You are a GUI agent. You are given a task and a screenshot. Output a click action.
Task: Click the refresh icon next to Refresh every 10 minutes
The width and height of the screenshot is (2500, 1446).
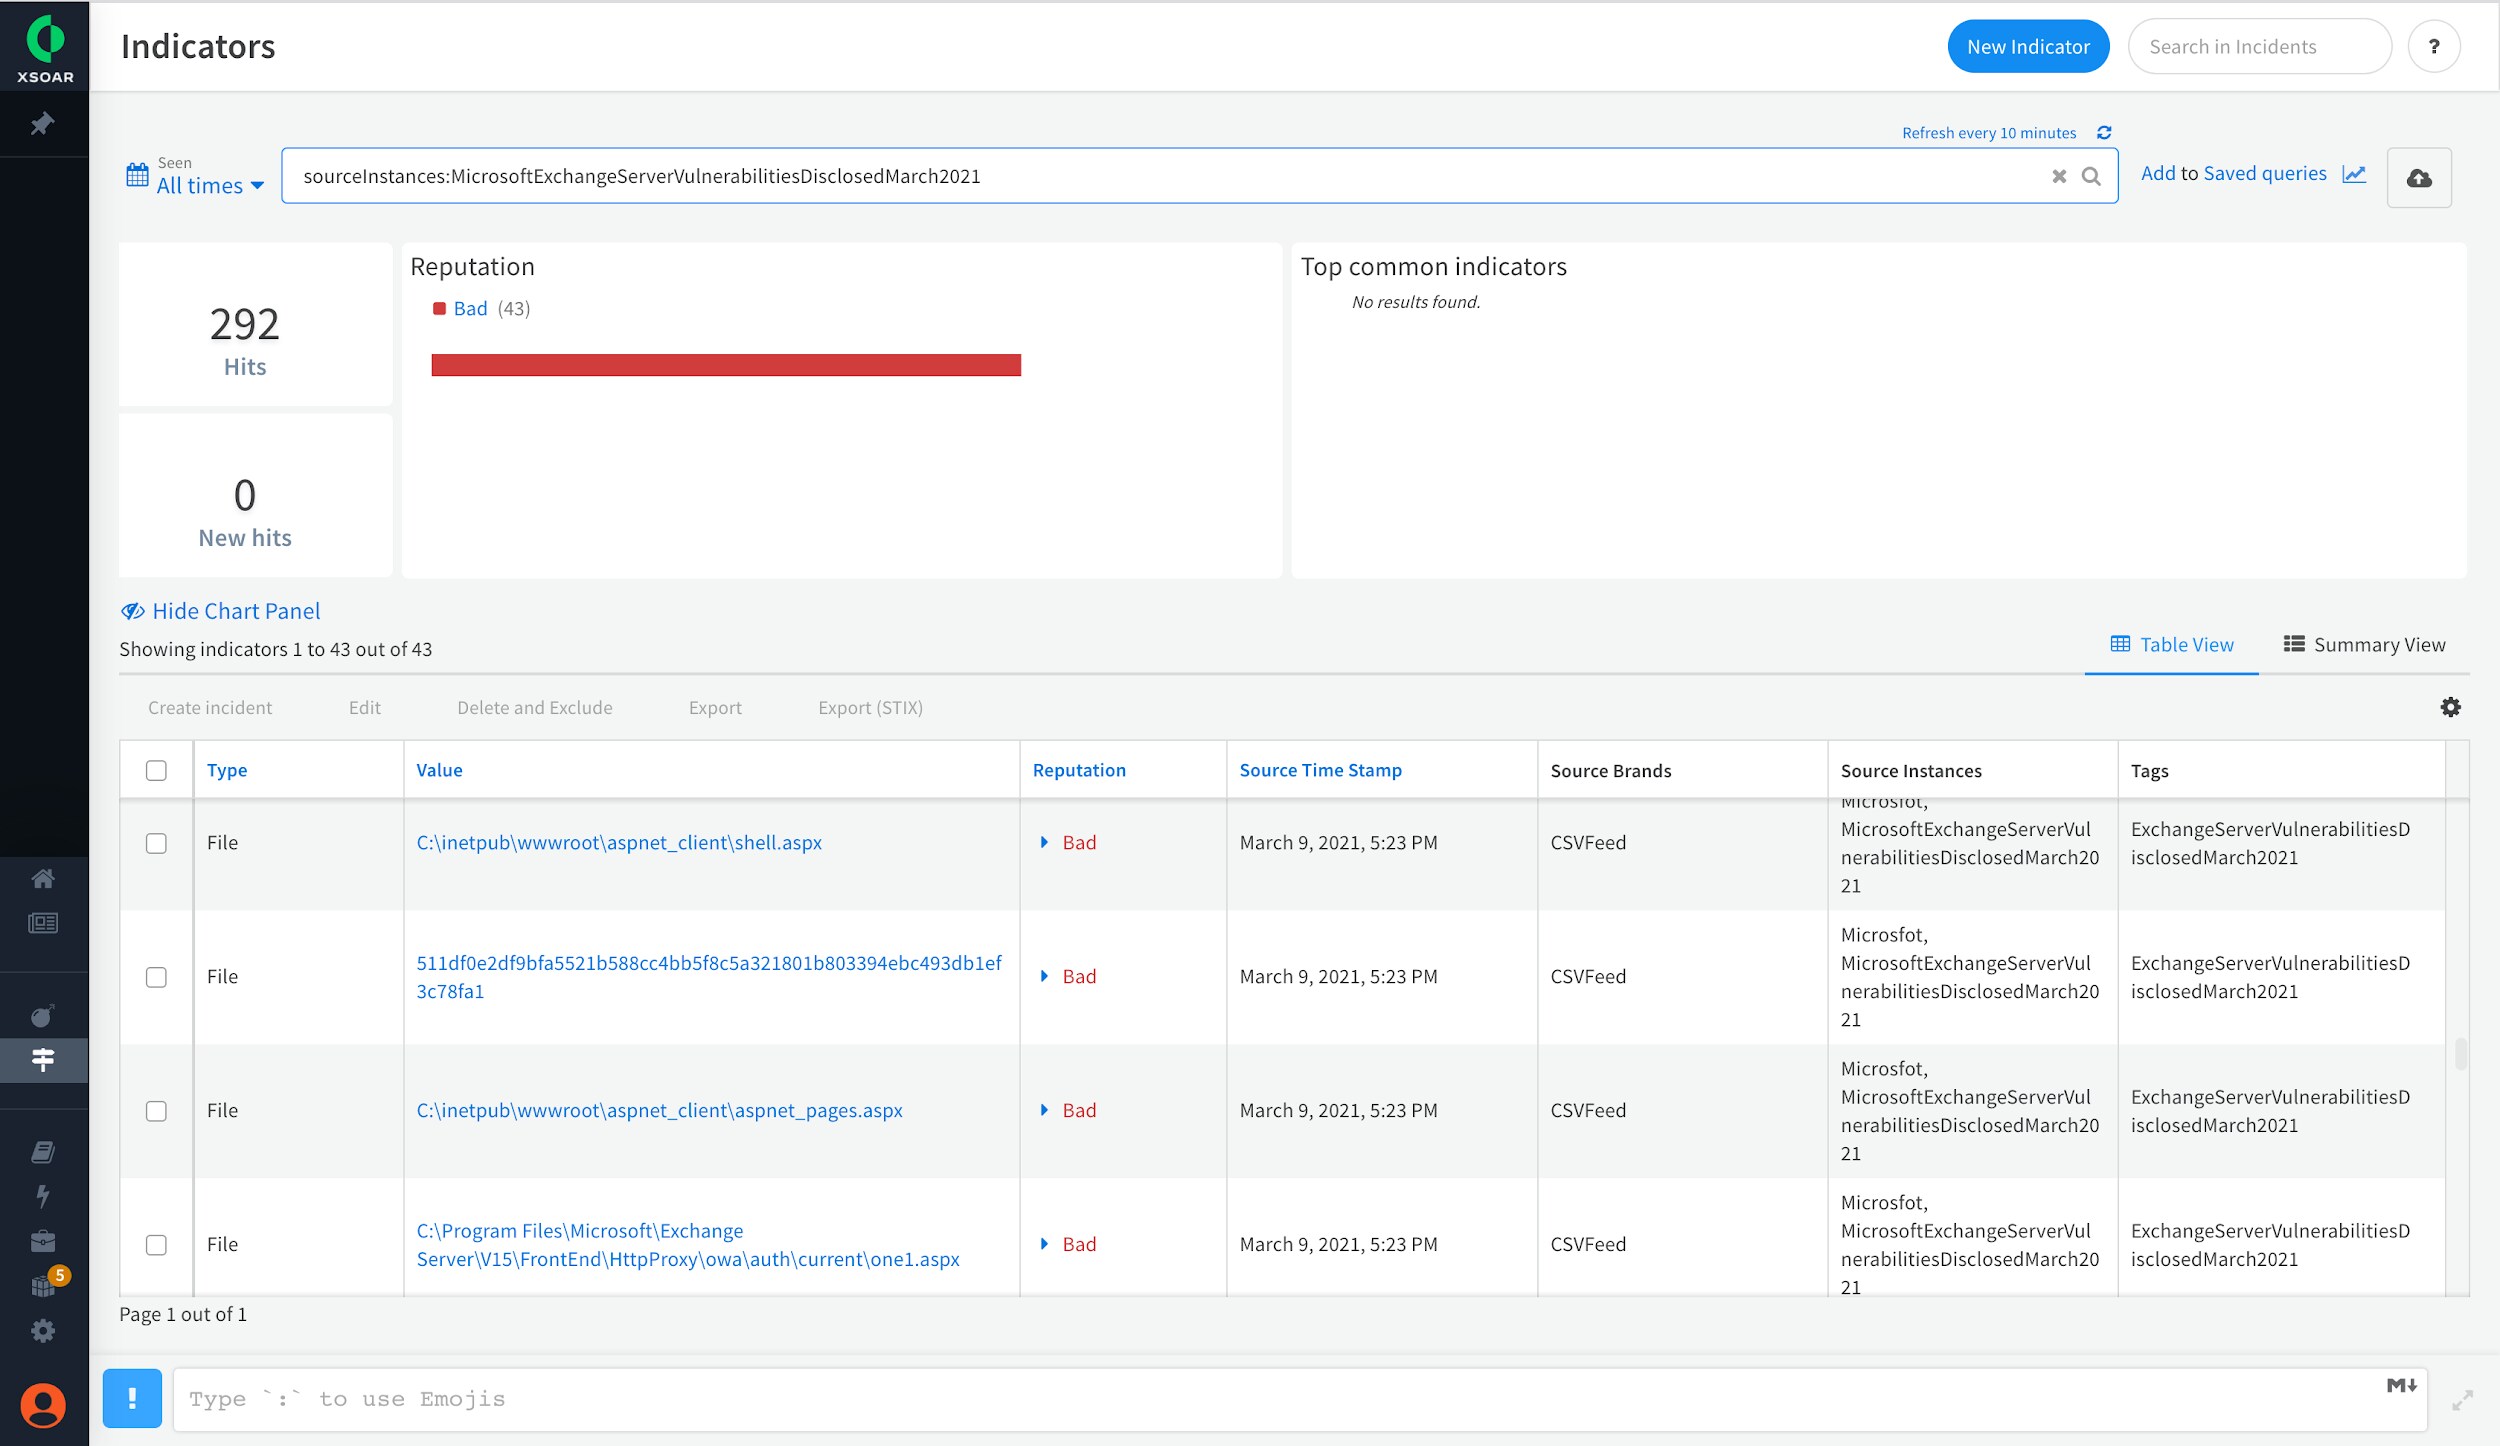click(2104, 133)
